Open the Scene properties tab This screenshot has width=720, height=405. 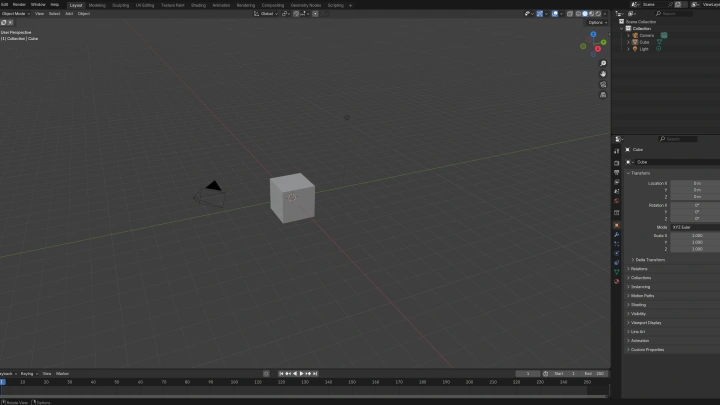point(617,191)
